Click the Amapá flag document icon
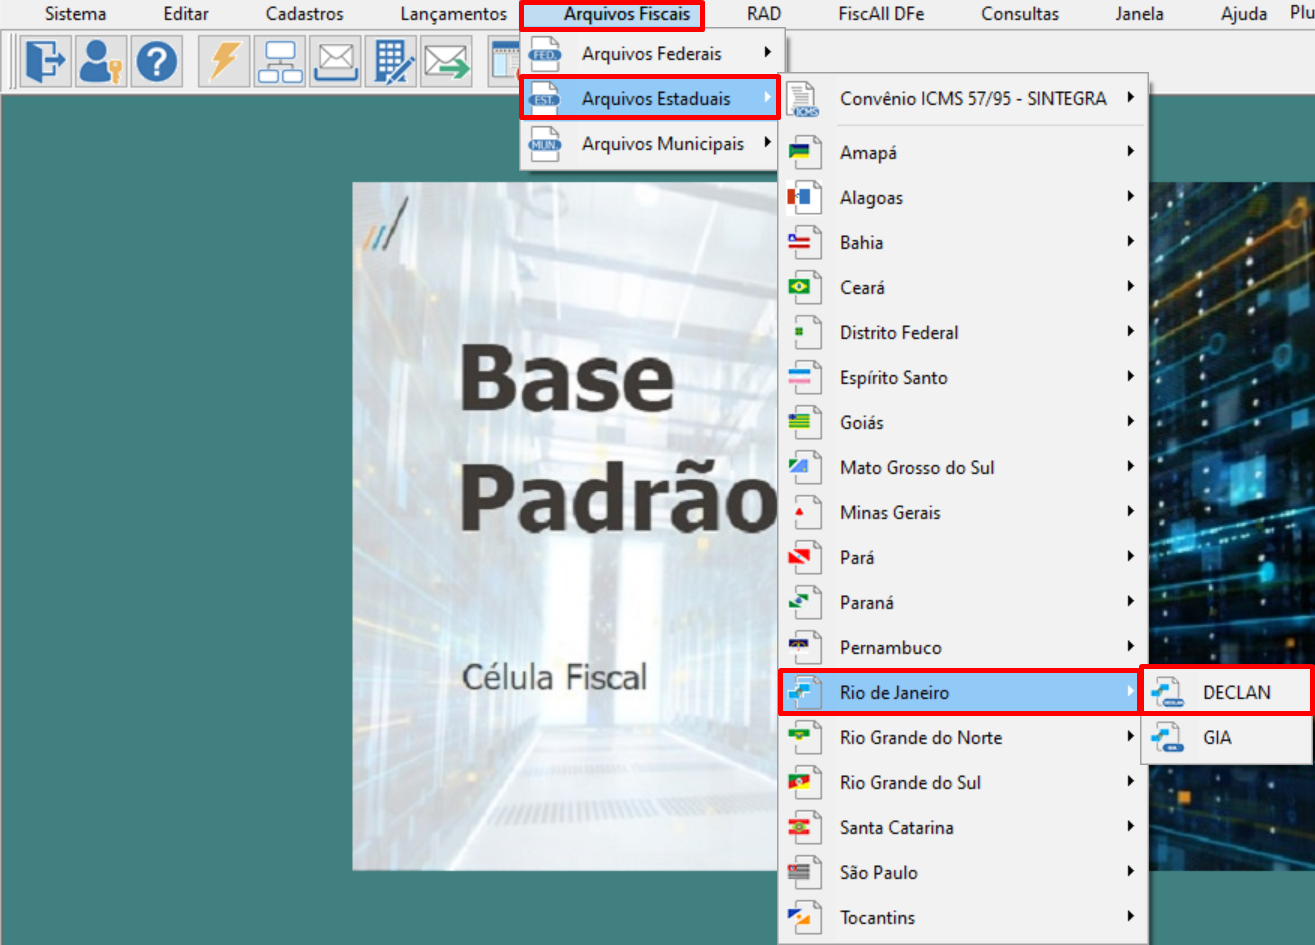This screenshot has height=945, width=1315. (x=804, y=152)
